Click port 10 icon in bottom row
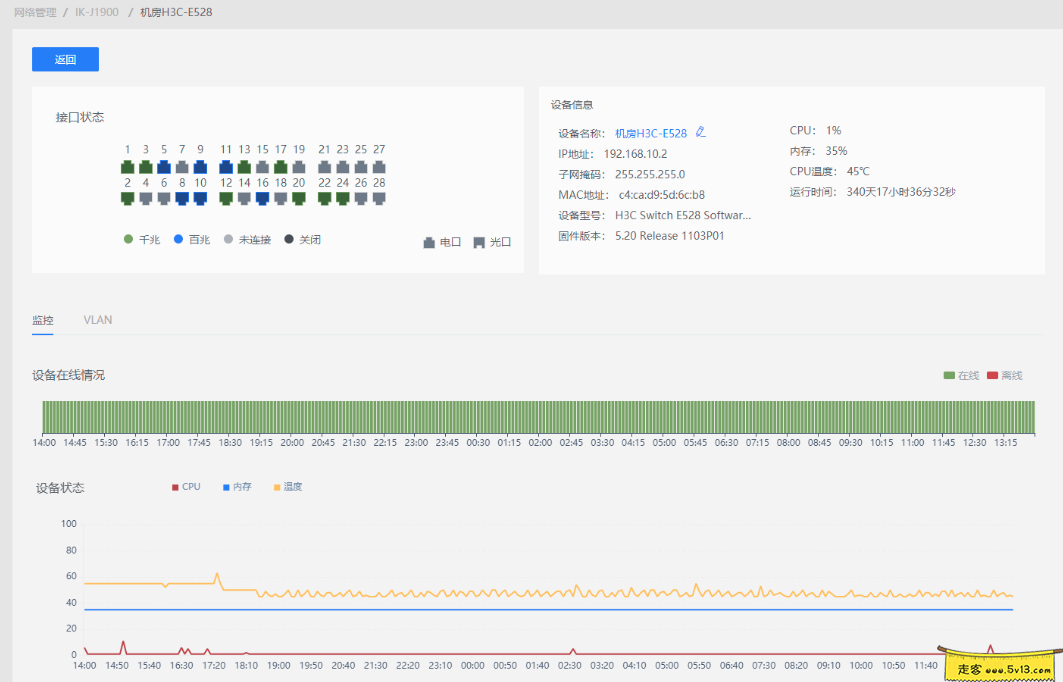This screenshot has width=1063, height=682. point(200,199)
